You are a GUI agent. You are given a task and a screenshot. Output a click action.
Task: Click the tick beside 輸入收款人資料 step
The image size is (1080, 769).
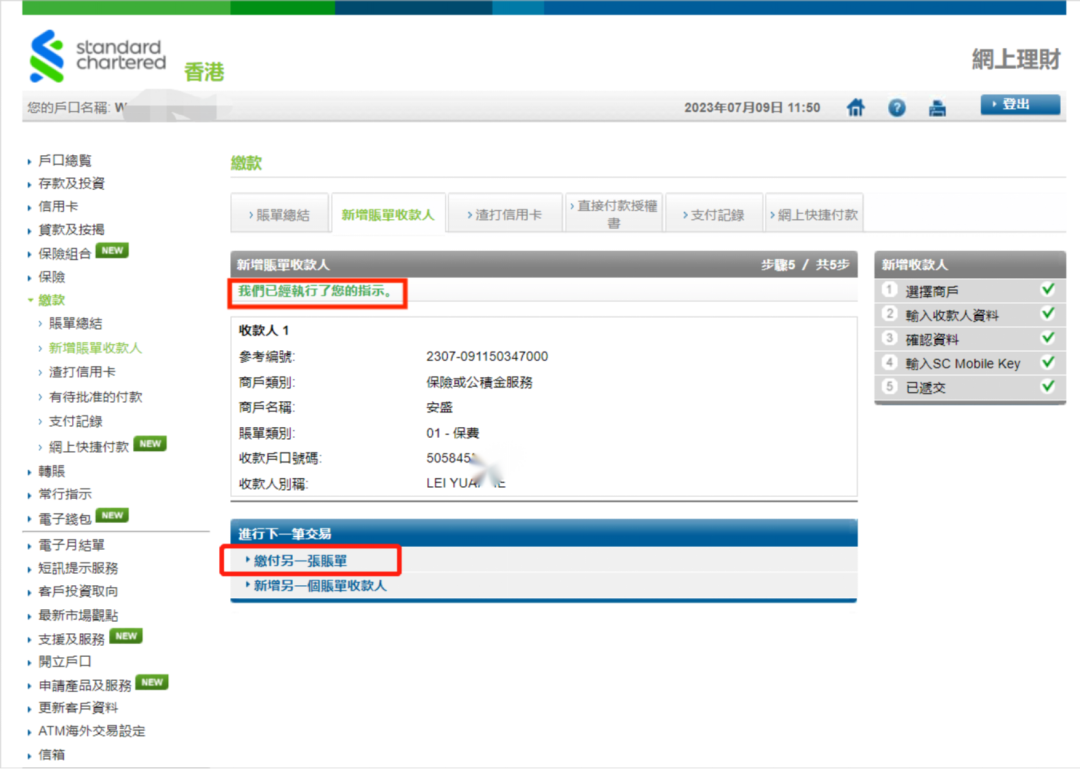1048,313
